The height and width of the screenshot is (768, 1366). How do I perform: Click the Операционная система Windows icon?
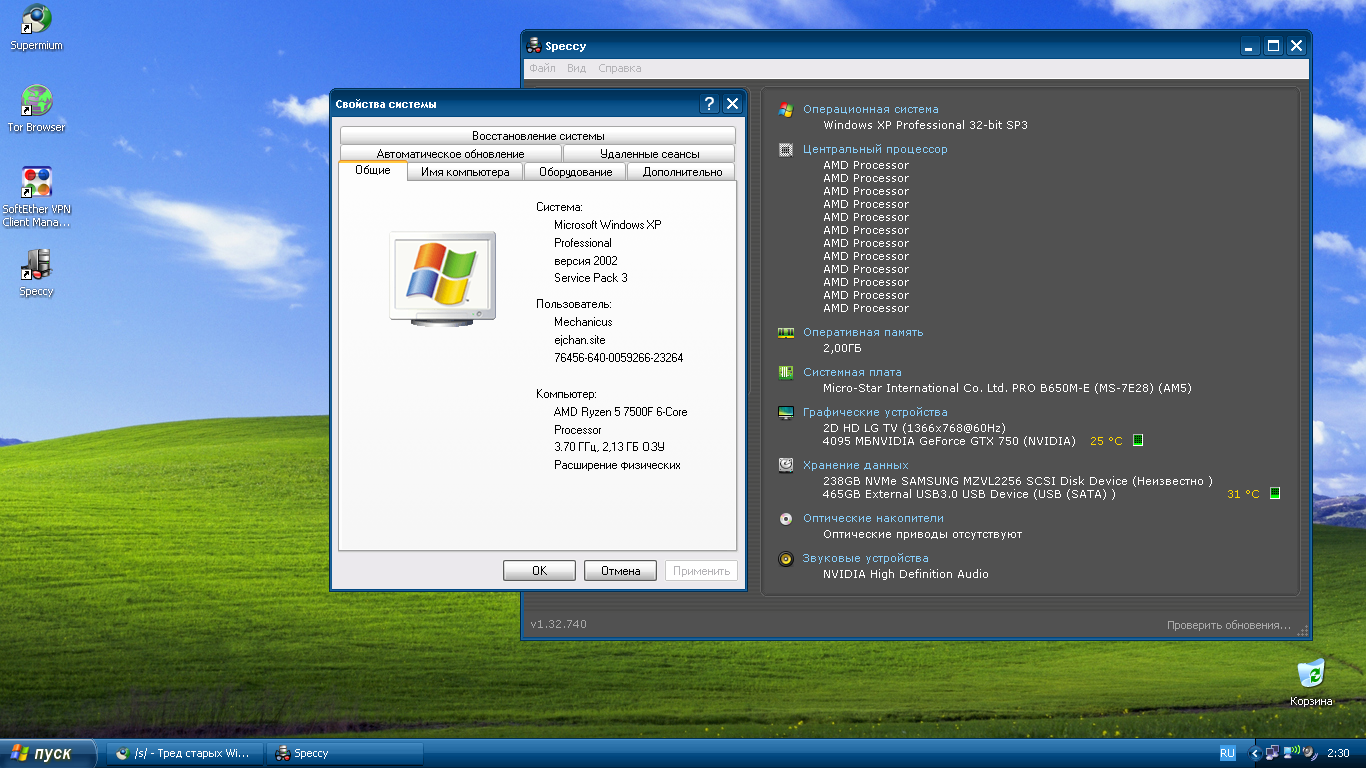(786, 110)
